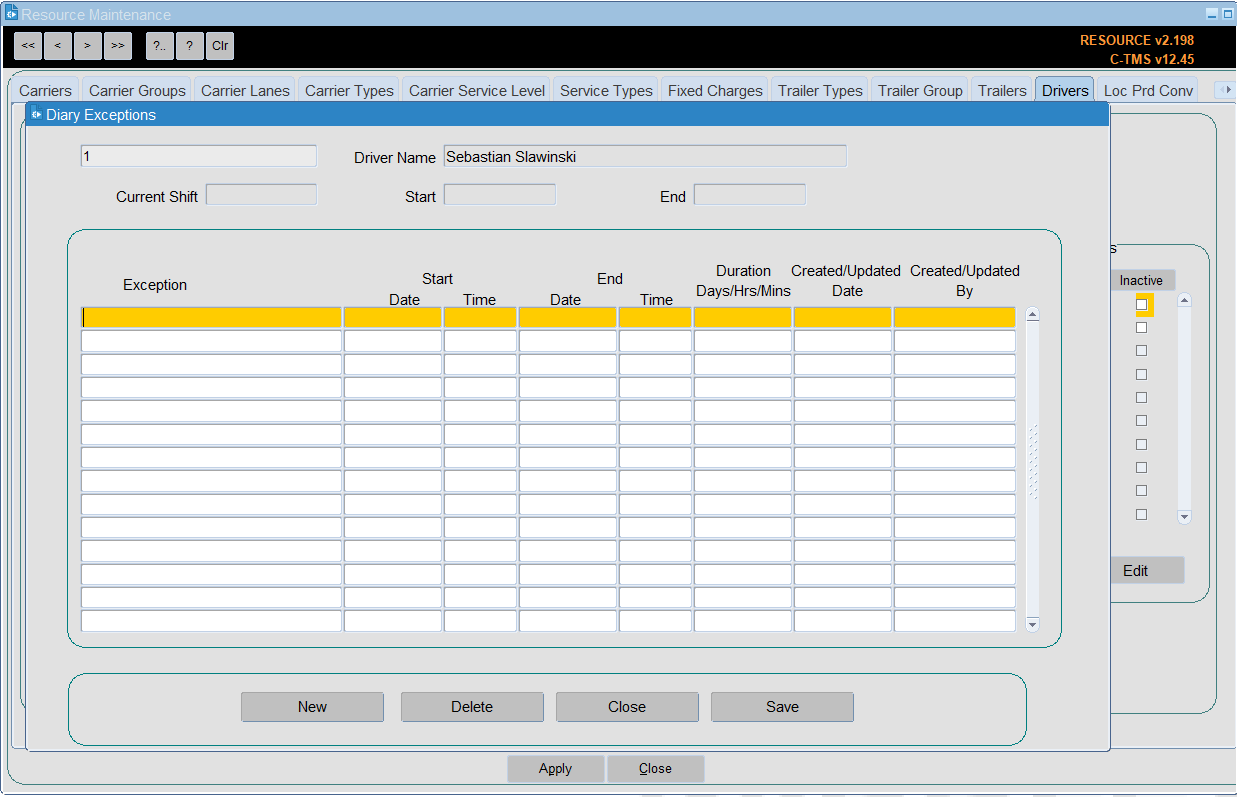1237x797 pixels.
Task: Click the Save button
Action: coord(782,707)
